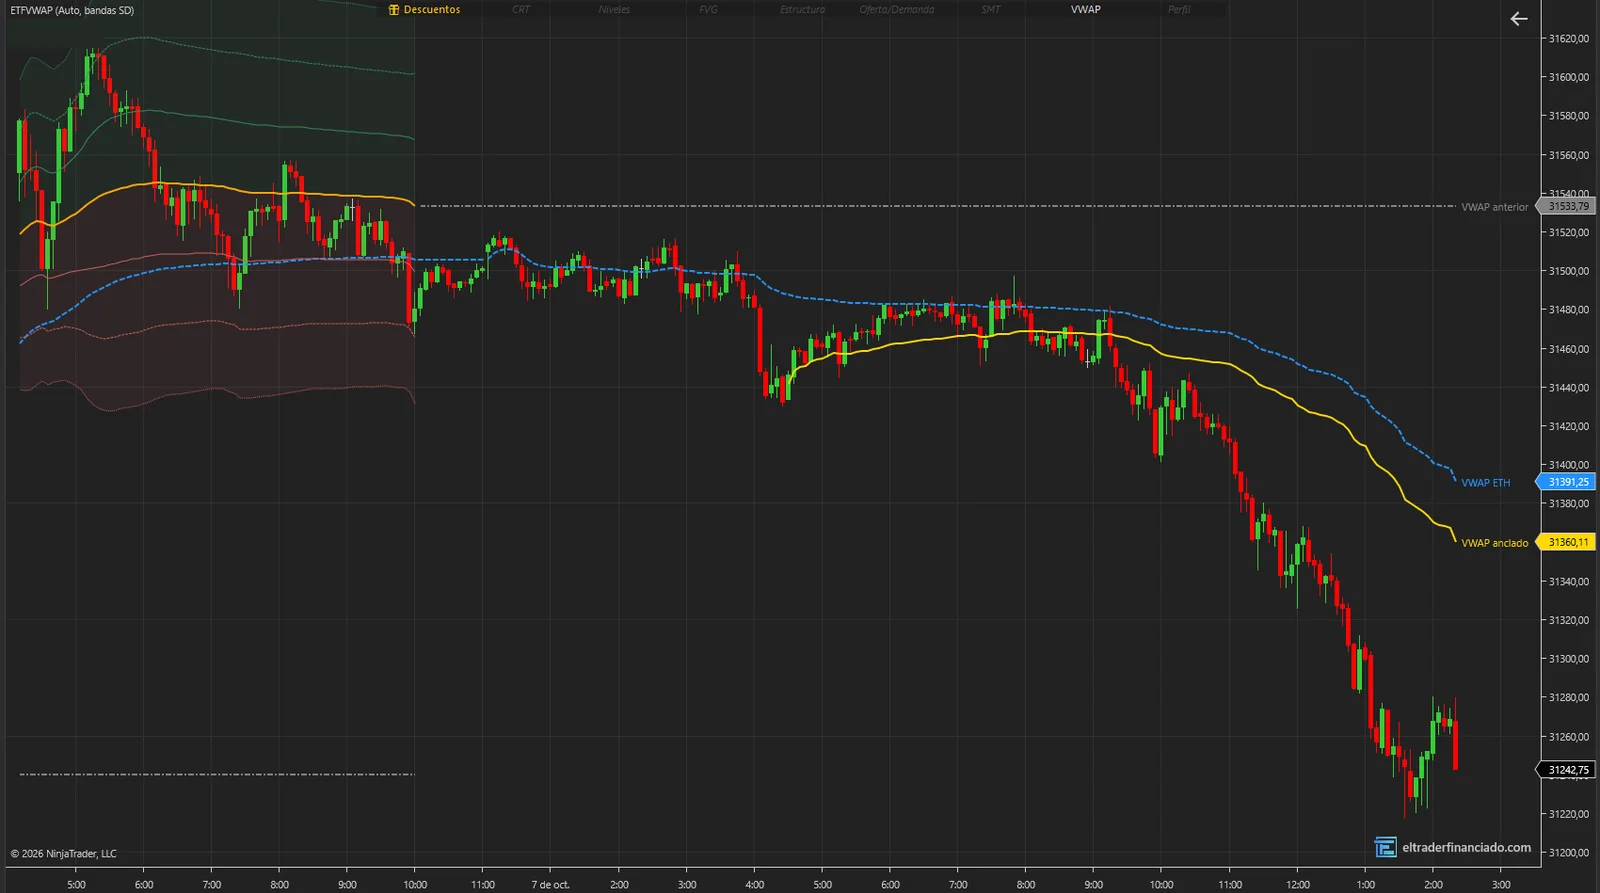Open the Descuentos tab
The image size is (1600, 893).
click(x=425, y=10)
